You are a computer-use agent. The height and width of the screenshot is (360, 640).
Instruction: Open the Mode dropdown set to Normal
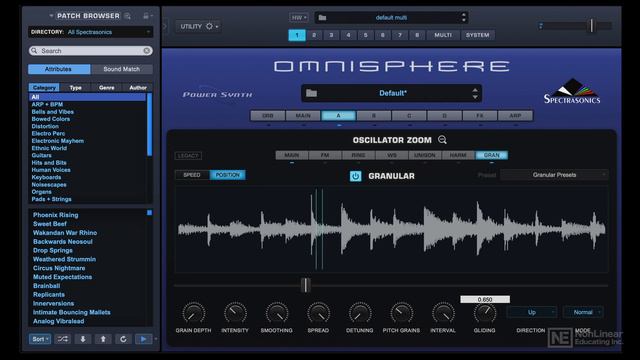coord(583,312)
